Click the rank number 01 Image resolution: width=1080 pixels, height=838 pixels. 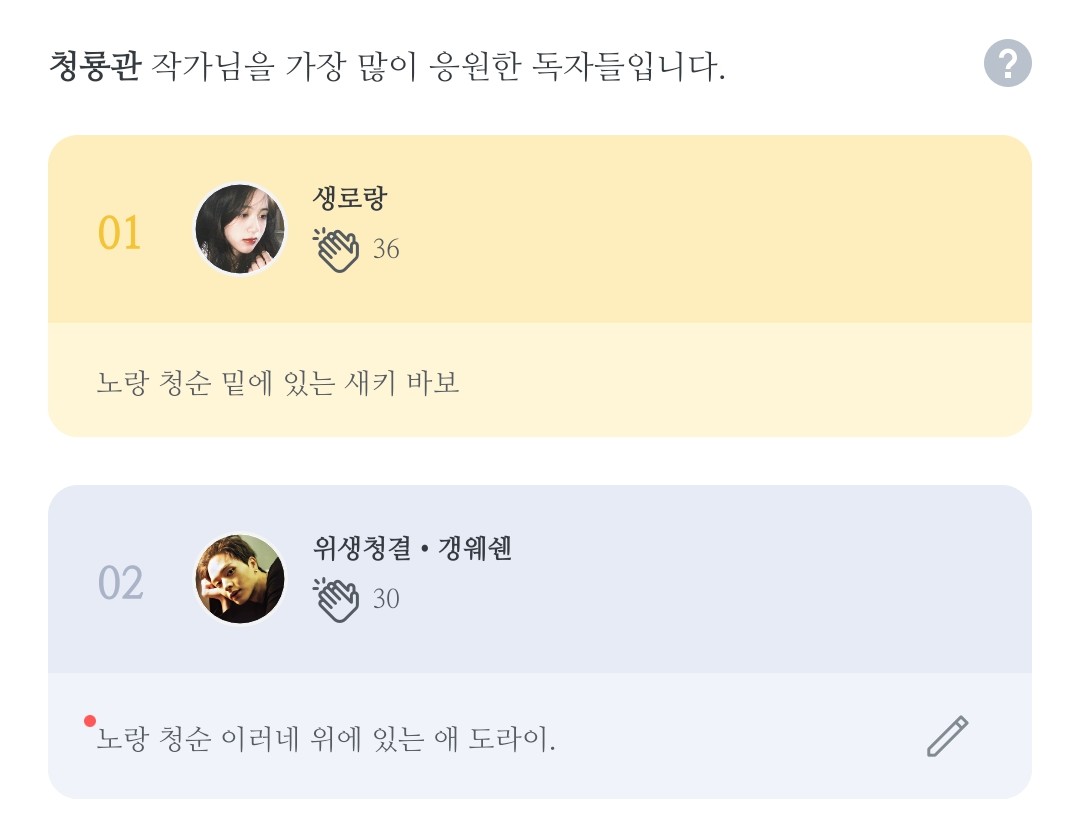tap(120, 233)
